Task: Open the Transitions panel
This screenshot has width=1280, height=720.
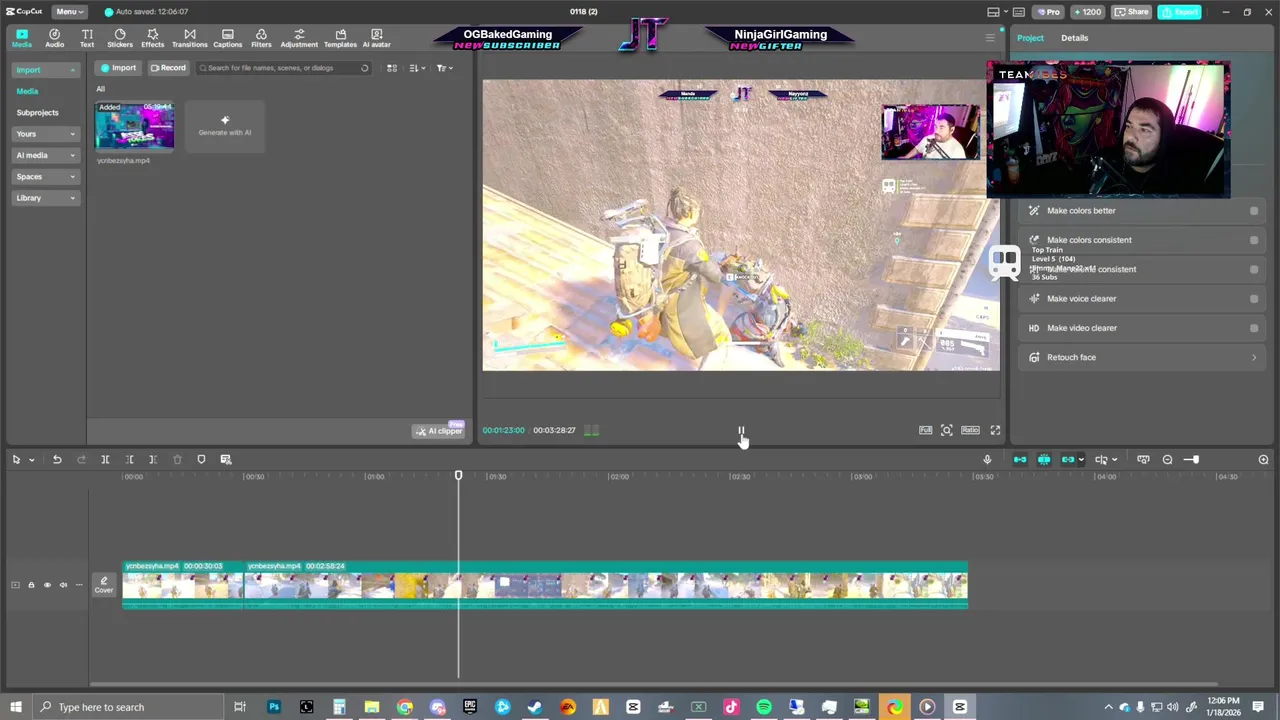Action: (x=189, y=38)
